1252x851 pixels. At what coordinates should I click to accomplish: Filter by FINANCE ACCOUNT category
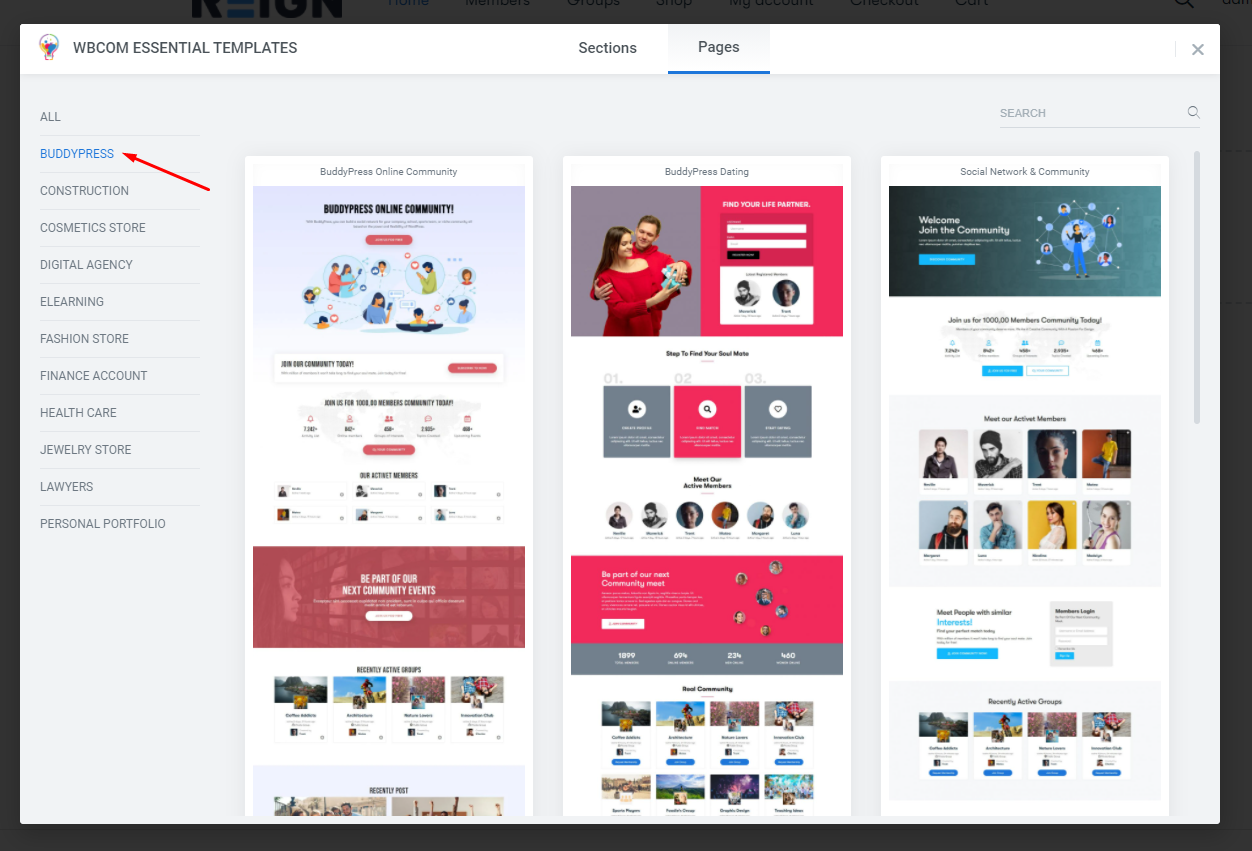coord(94,376)
